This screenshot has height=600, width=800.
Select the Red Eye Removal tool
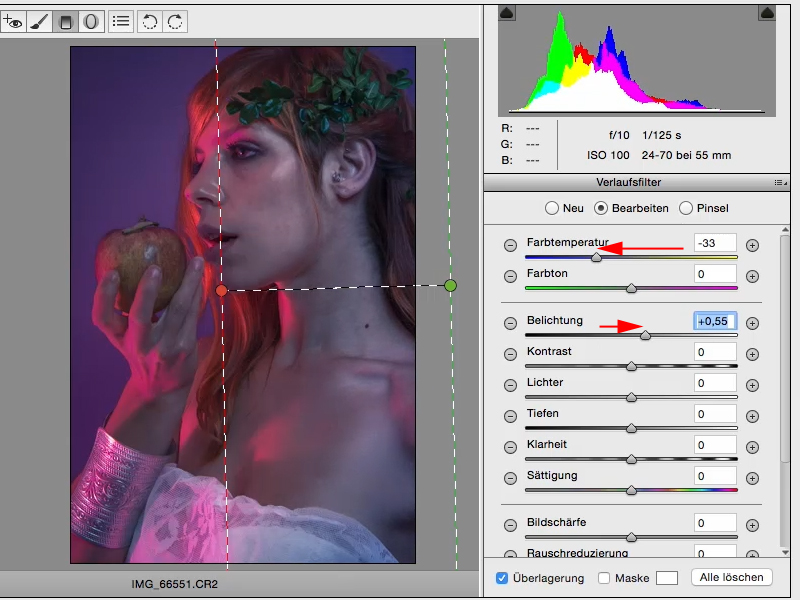[13, 21]
